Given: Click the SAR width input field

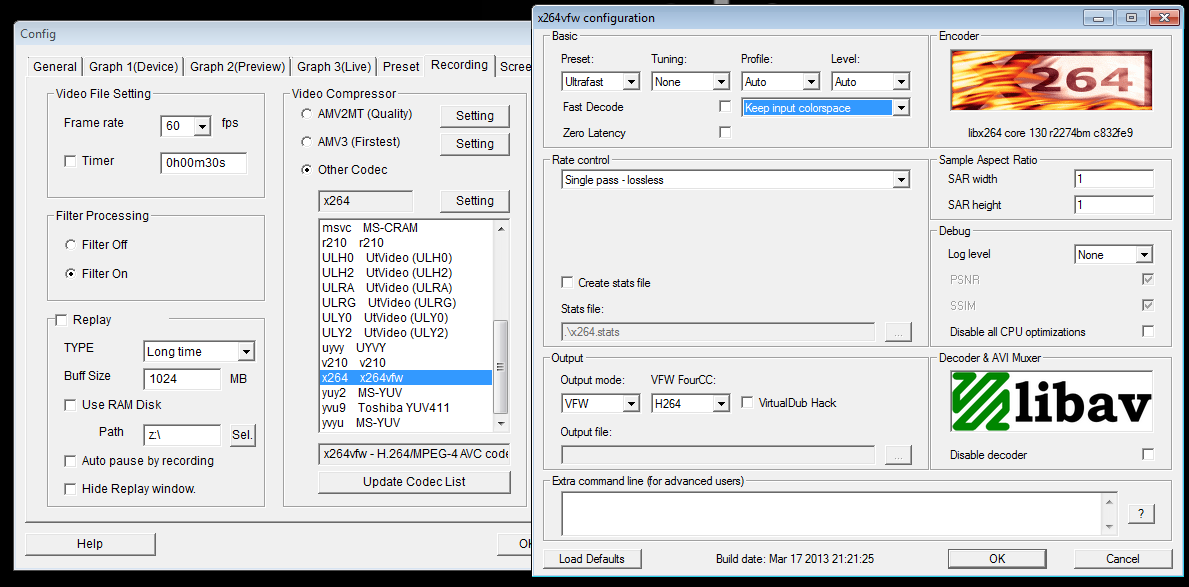Looking at the screenshot, I should tap(1113, 179).
